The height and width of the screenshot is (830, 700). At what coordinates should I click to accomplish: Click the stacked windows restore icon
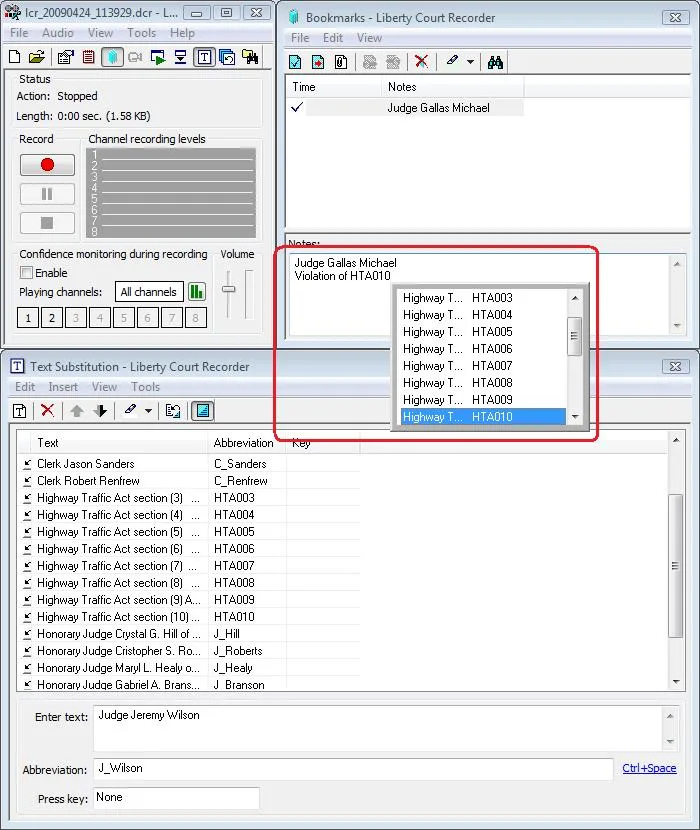point(227,57)
